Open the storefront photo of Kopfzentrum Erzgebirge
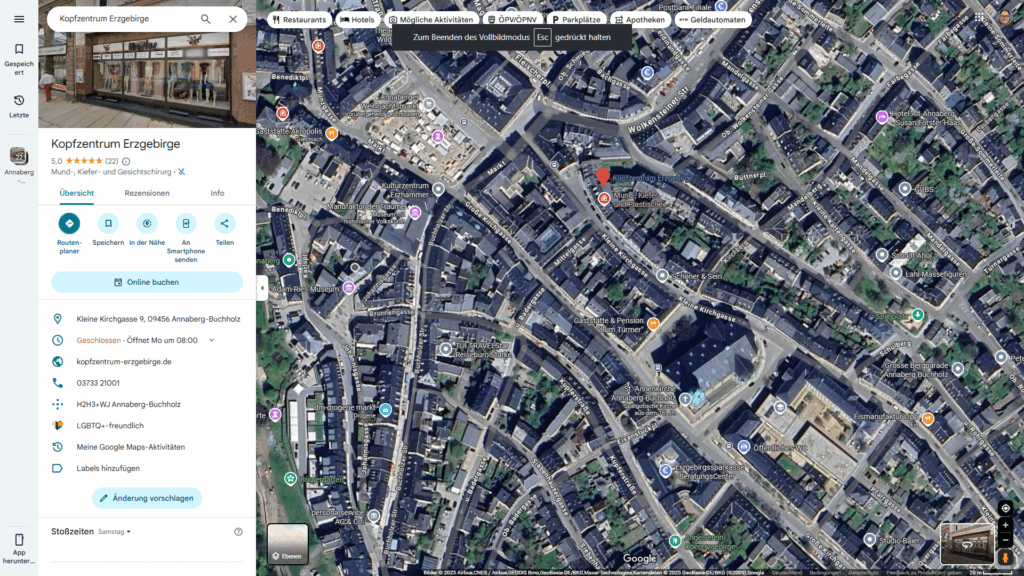 (x=147, y=80)
